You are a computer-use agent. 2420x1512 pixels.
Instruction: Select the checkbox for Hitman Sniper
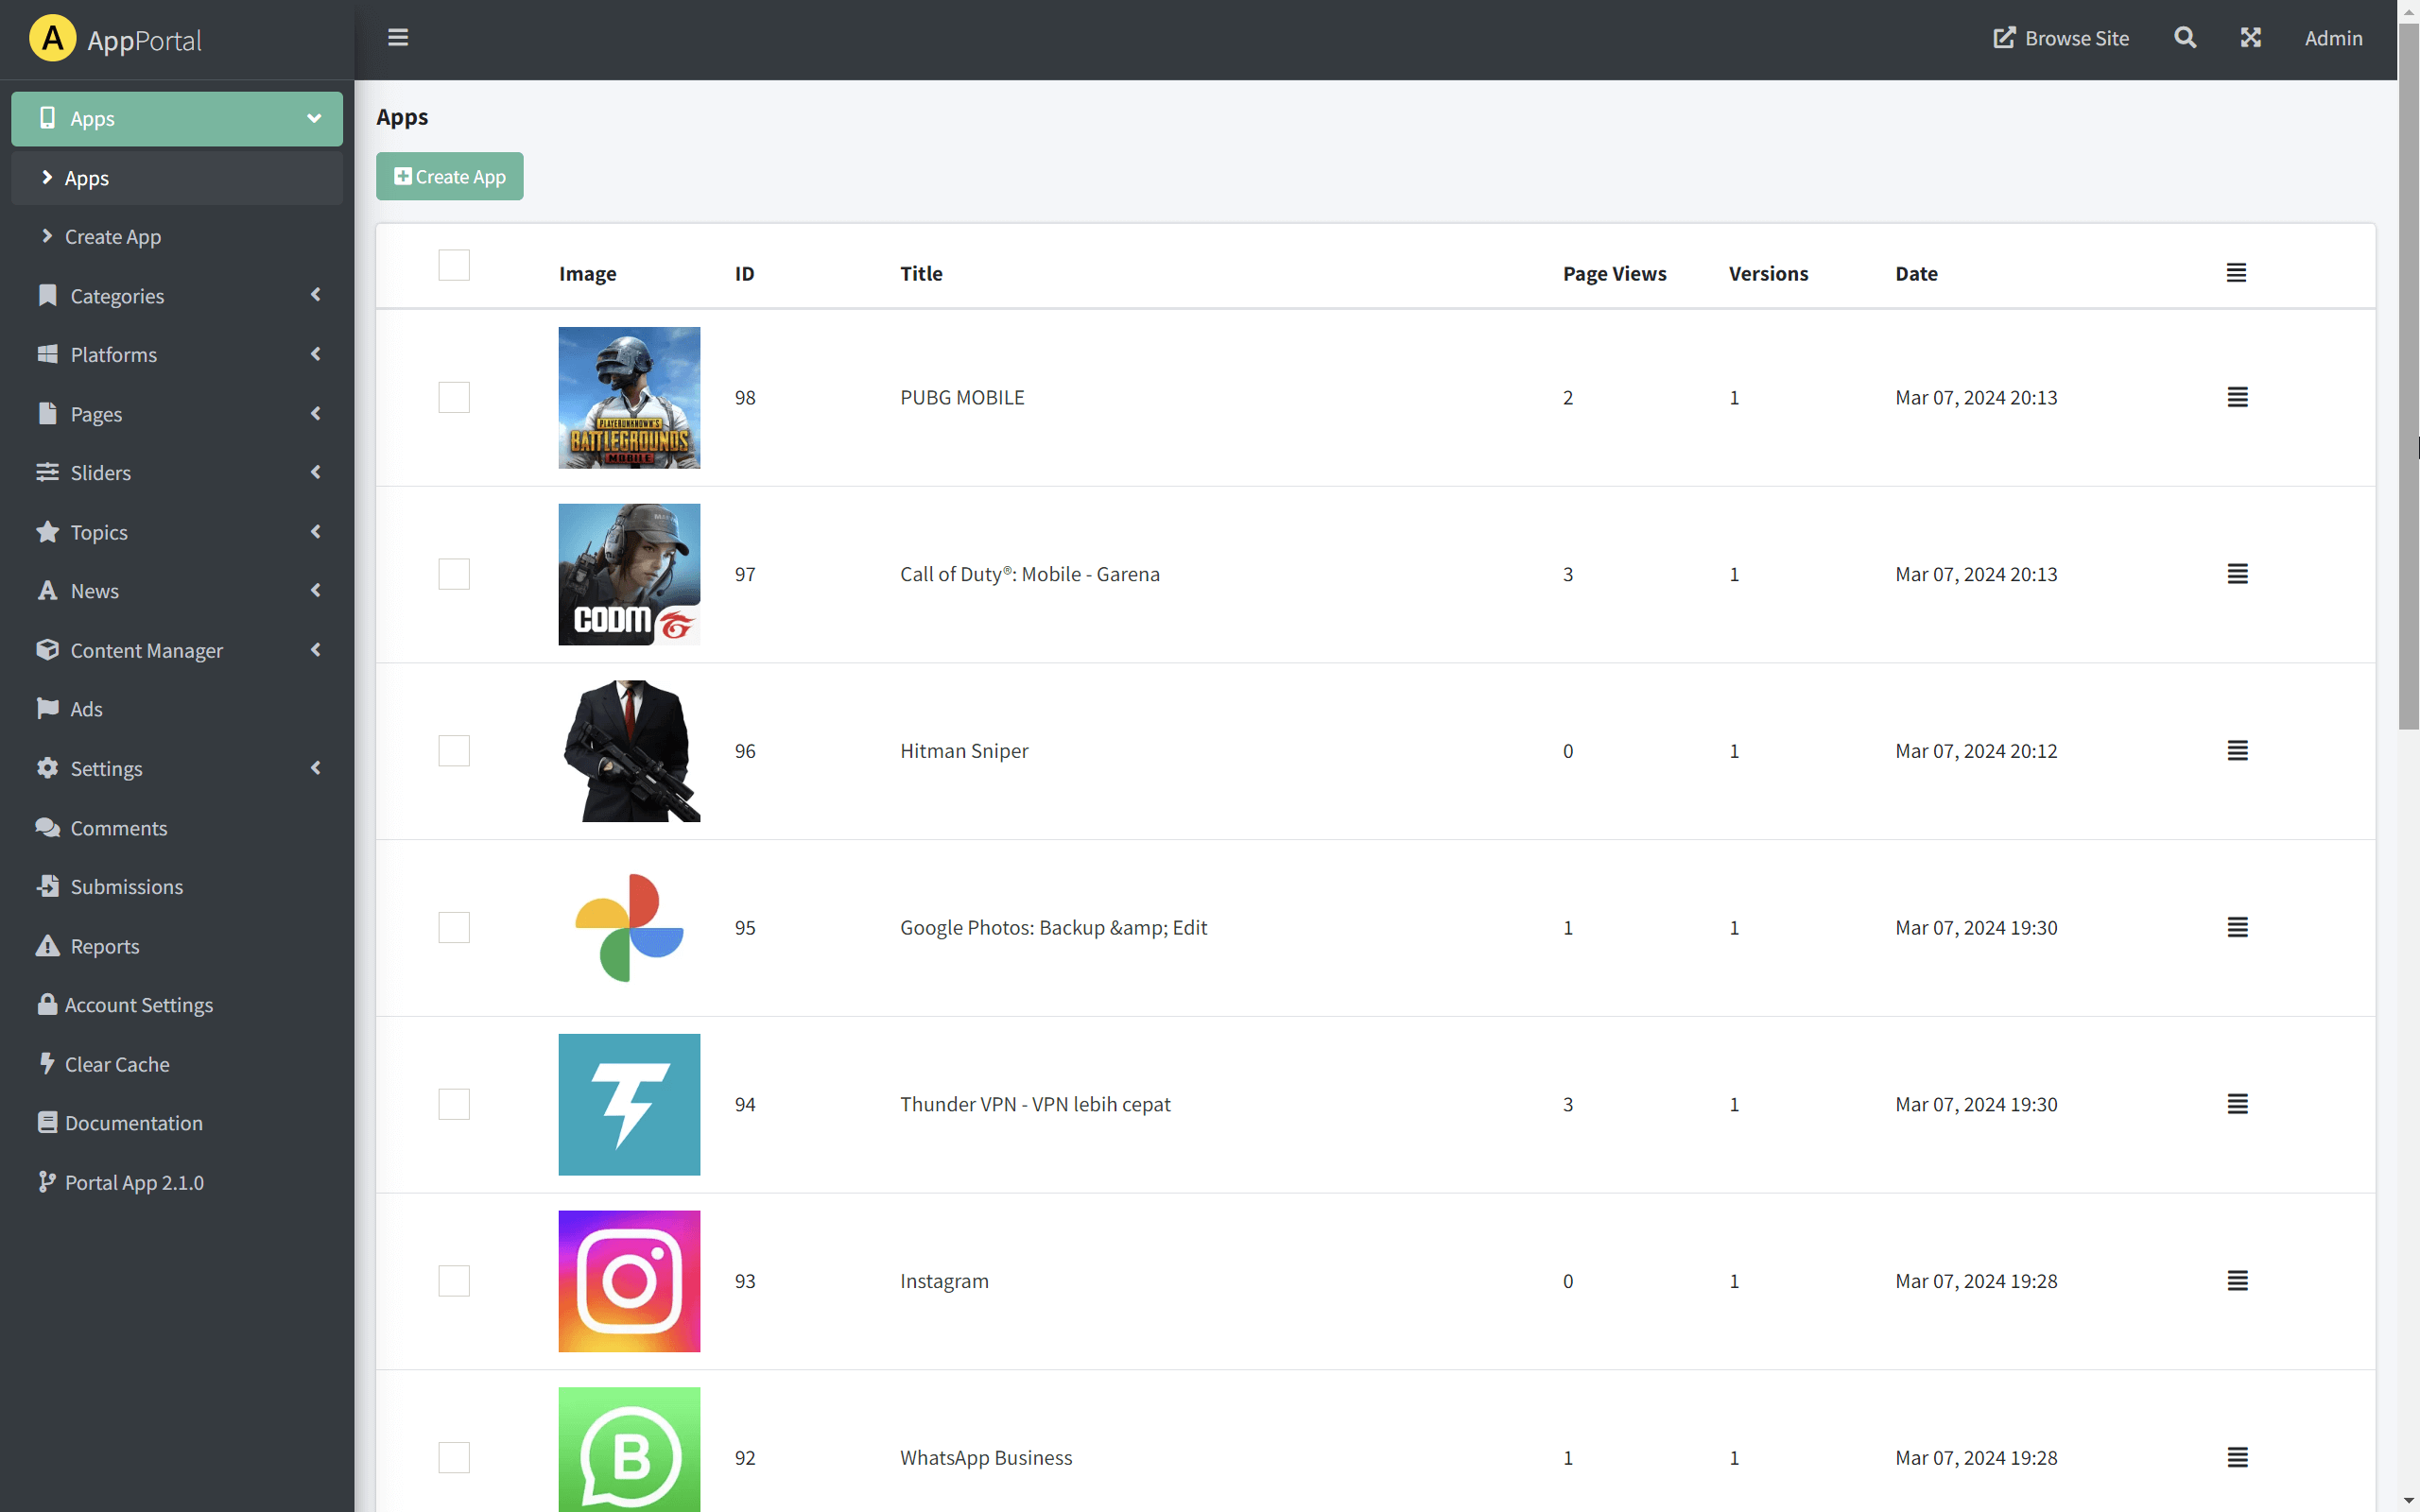pos(453,750)
